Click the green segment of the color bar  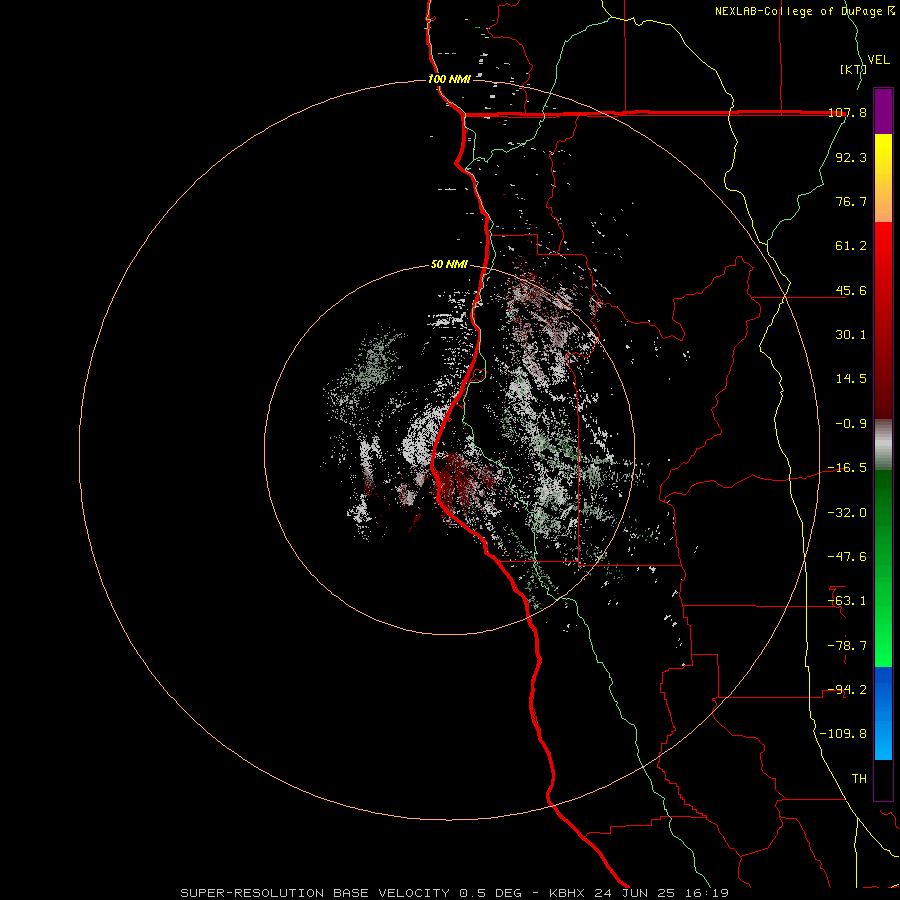coord(883,568)
